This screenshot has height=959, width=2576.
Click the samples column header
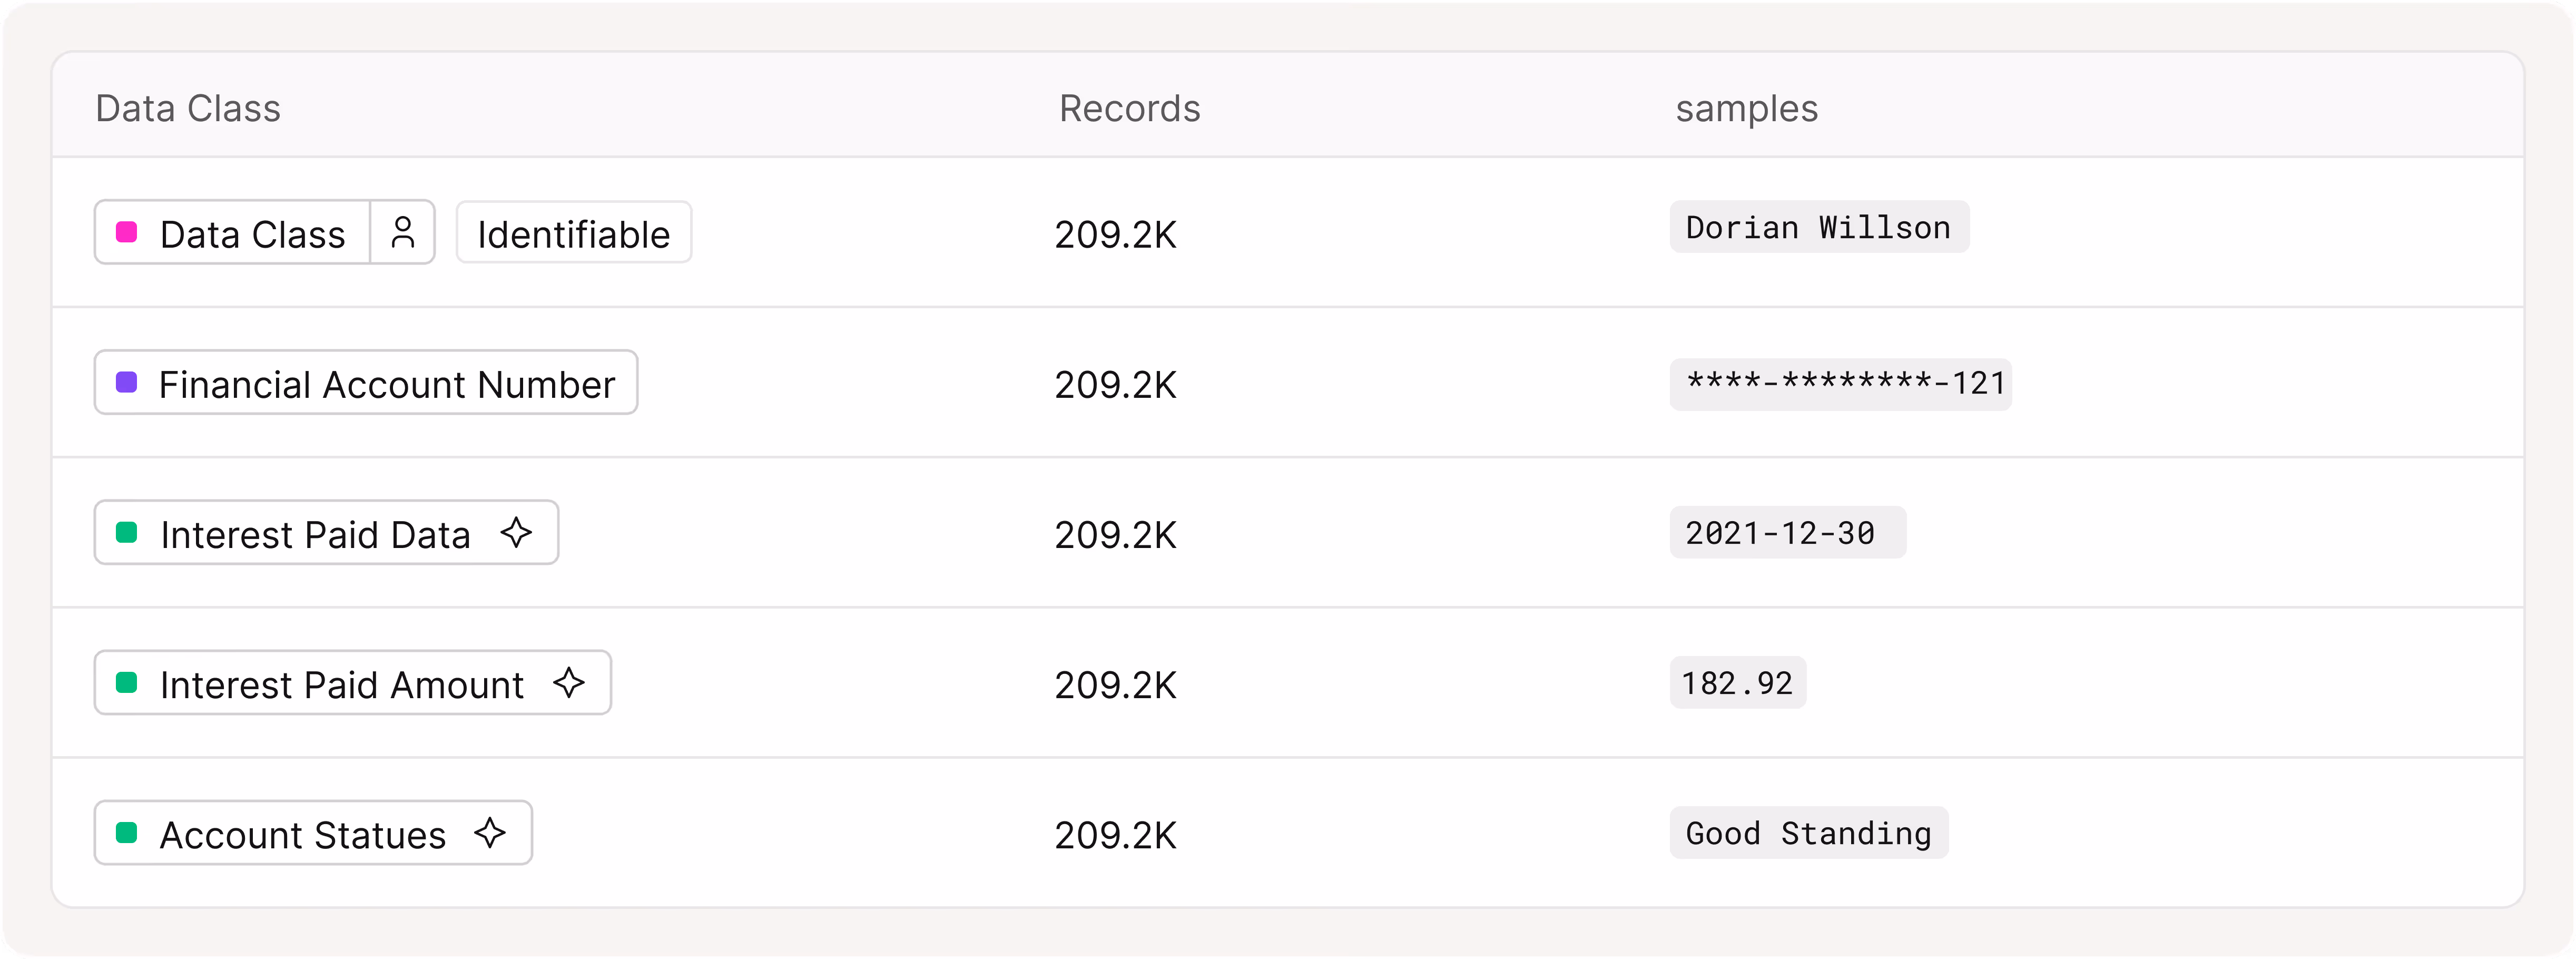click(x=1747, y=108)
